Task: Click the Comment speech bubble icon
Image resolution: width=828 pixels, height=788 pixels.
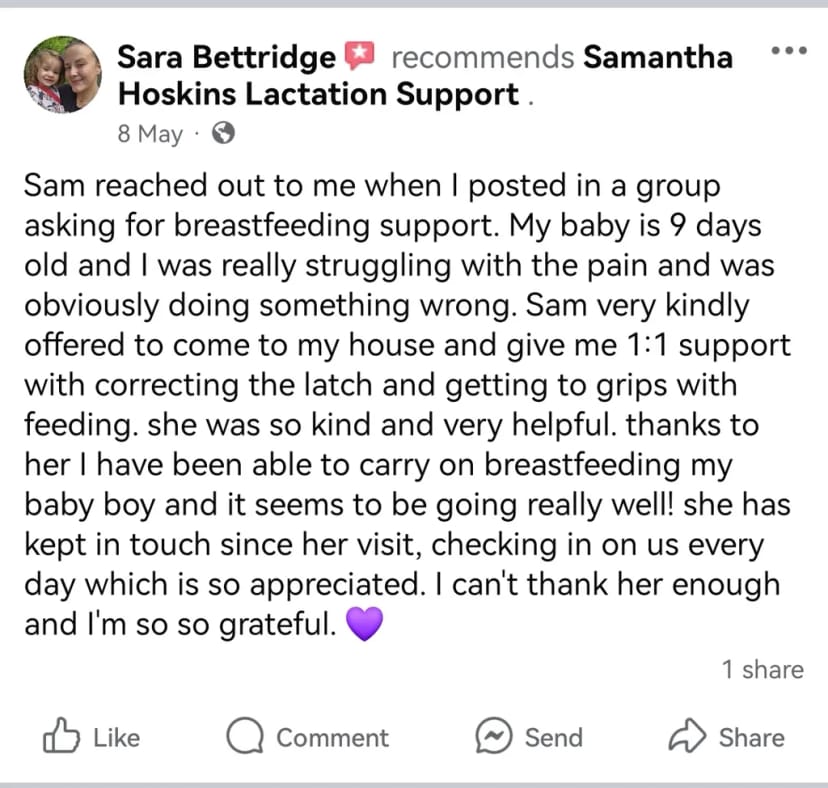Action: (x=245, y=735)
